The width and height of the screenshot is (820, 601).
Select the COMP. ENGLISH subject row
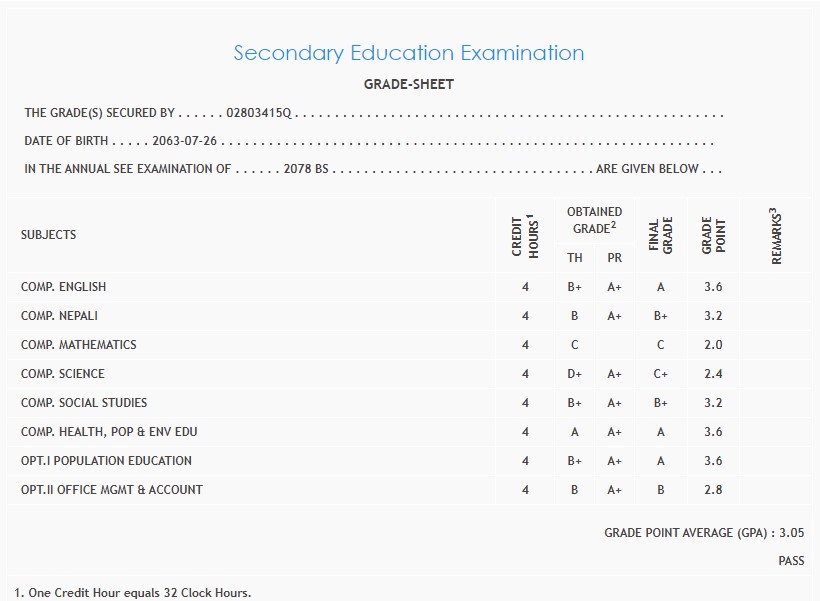pyautogui.click(x=63, y=287)
